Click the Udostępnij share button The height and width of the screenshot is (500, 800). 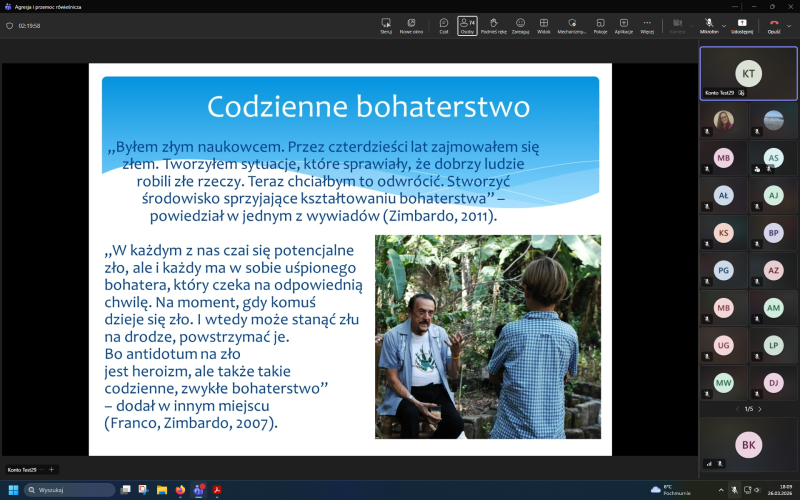[x=742, y=25]
